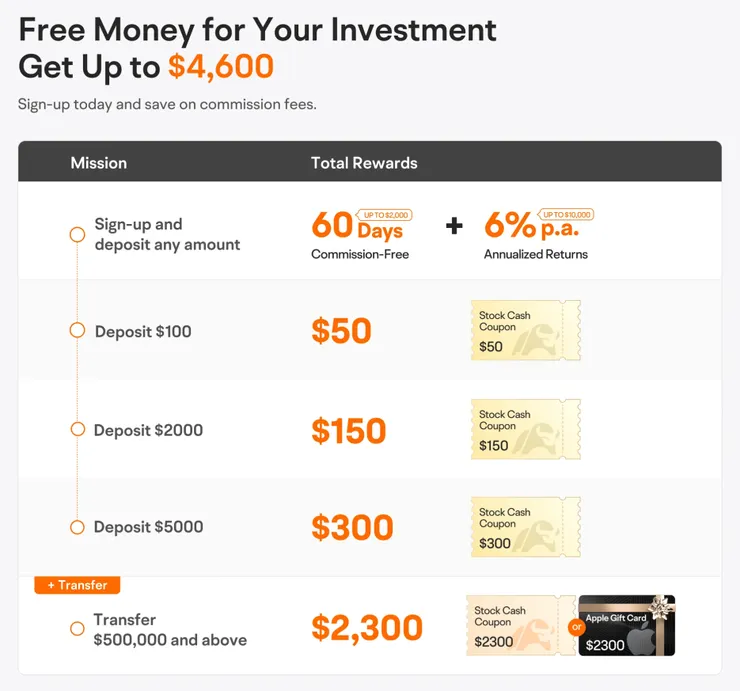Click the Mission column header
The image size is (740, 691).
pos(99,162)
